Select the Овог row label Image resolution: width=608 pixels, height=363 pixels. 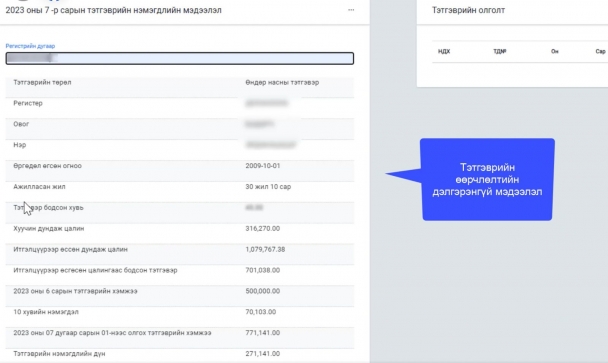click(21, 124)
